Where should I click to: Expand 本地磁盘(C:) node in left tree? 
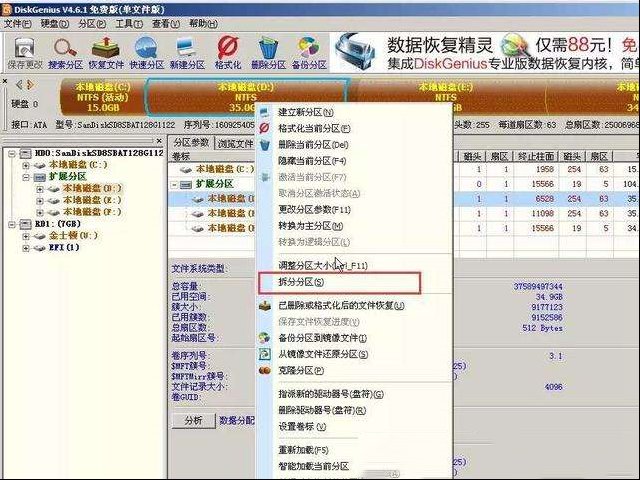tap(26, 165)
